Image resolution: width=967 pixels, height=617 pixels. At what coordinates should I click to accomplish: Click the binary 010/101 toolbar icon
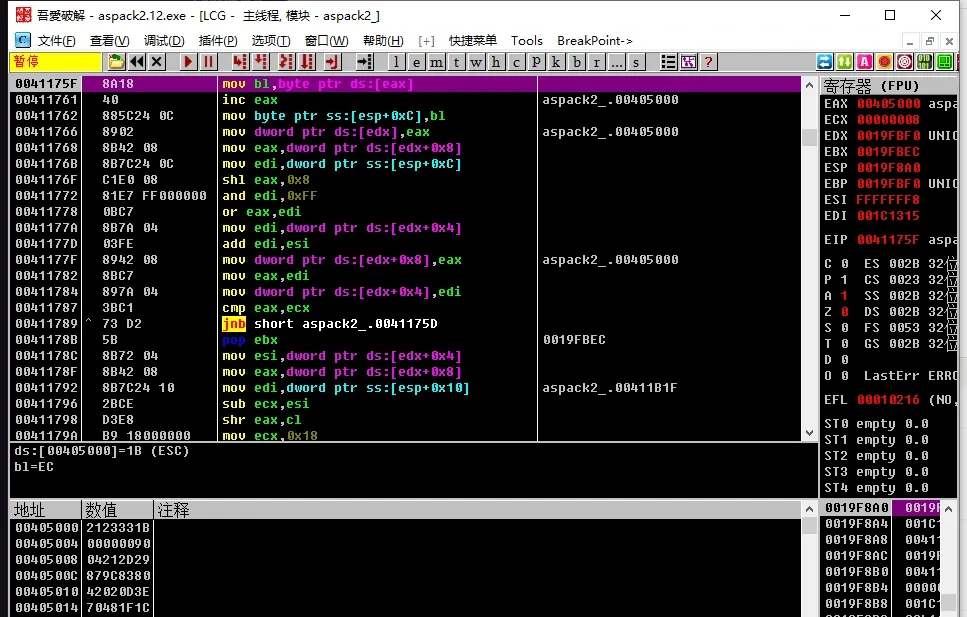click(x=924, y=62)
